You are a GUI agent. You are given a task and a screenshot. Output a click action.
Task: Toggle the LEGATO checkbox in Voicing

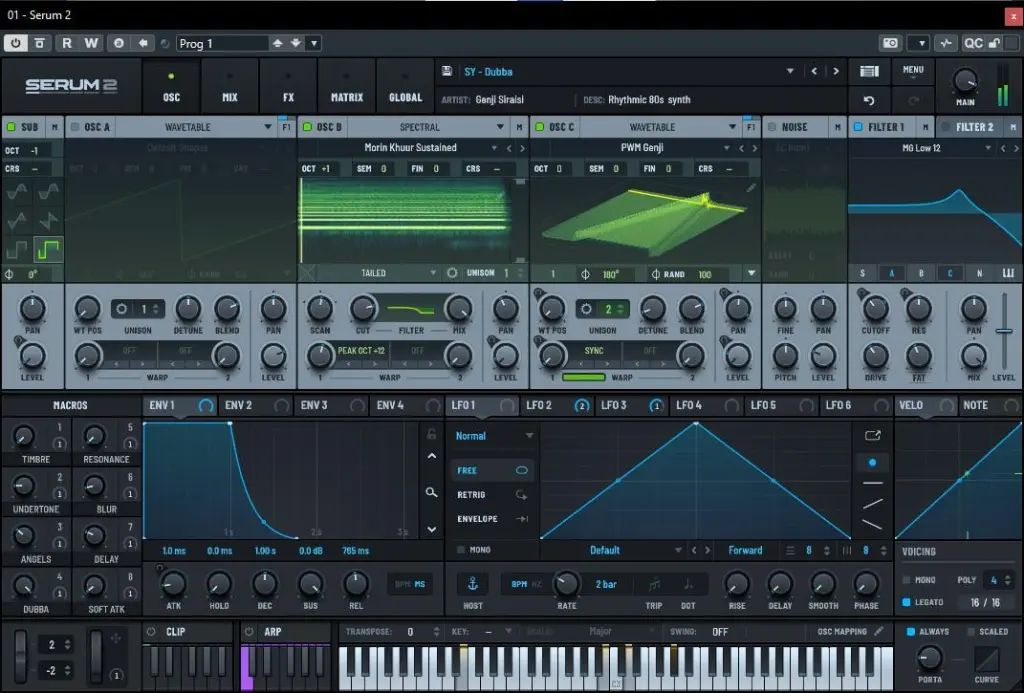point(906,602)
